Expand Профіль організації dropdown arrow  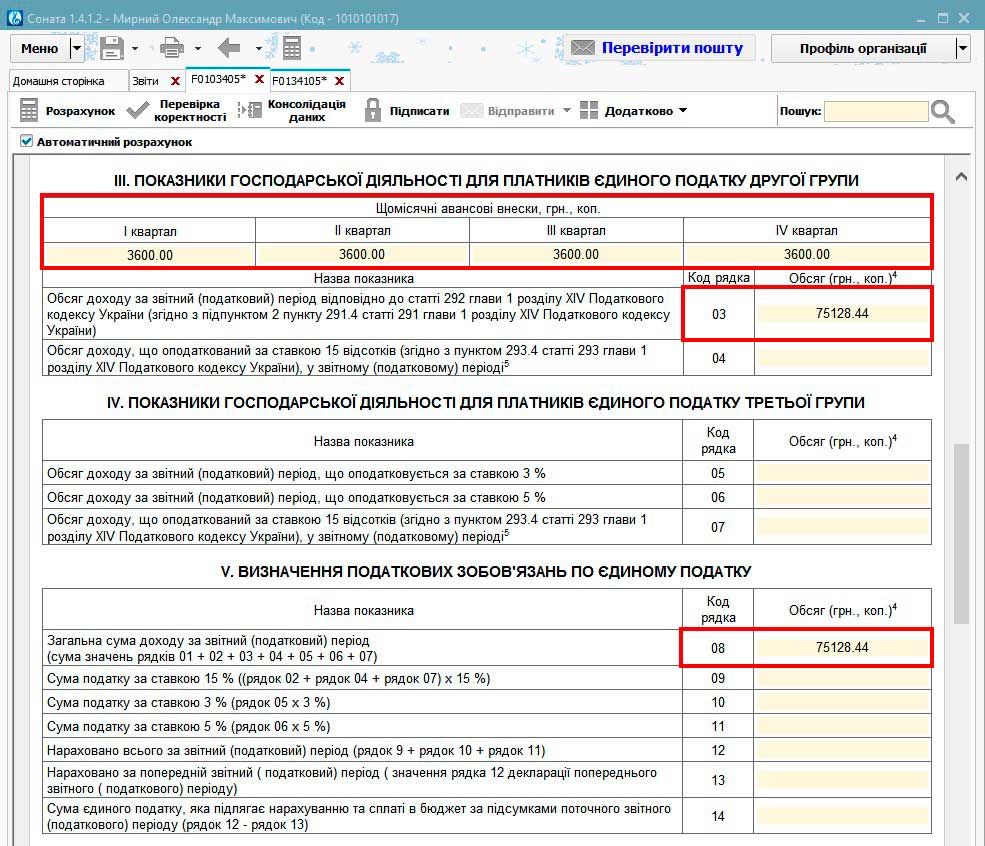point(962,48)
